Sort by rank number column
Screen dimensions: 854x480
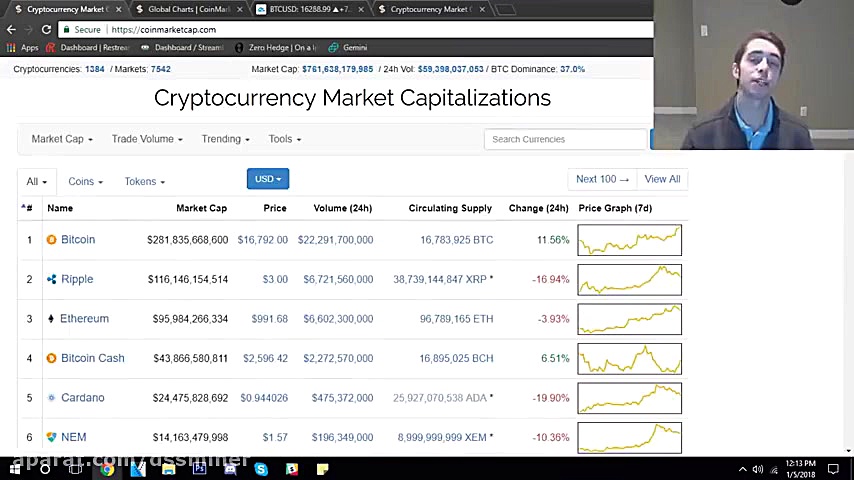click(27, 208)
